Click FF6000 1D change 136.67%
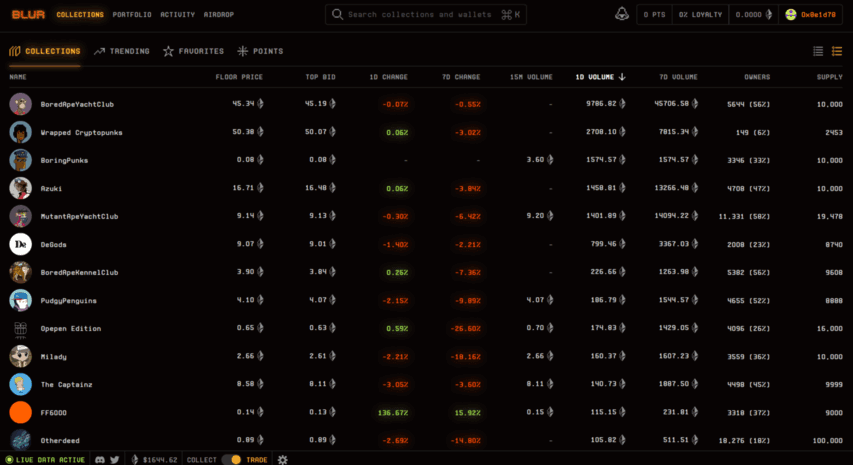Screen dimensions: 853x465 coord(393,413)
